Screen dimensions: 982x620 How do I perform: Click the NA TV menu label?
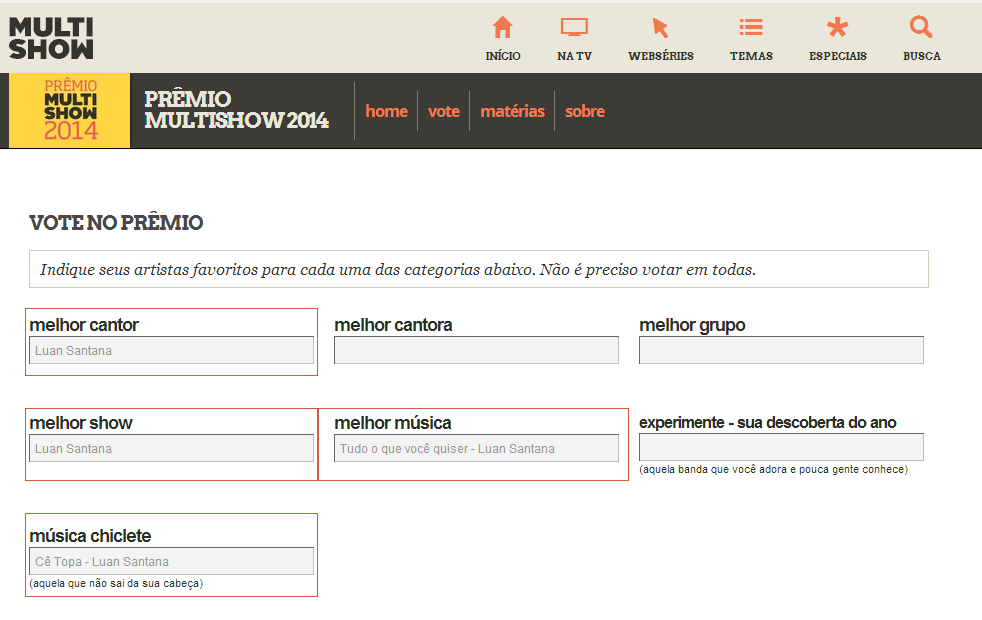[574, 56]
